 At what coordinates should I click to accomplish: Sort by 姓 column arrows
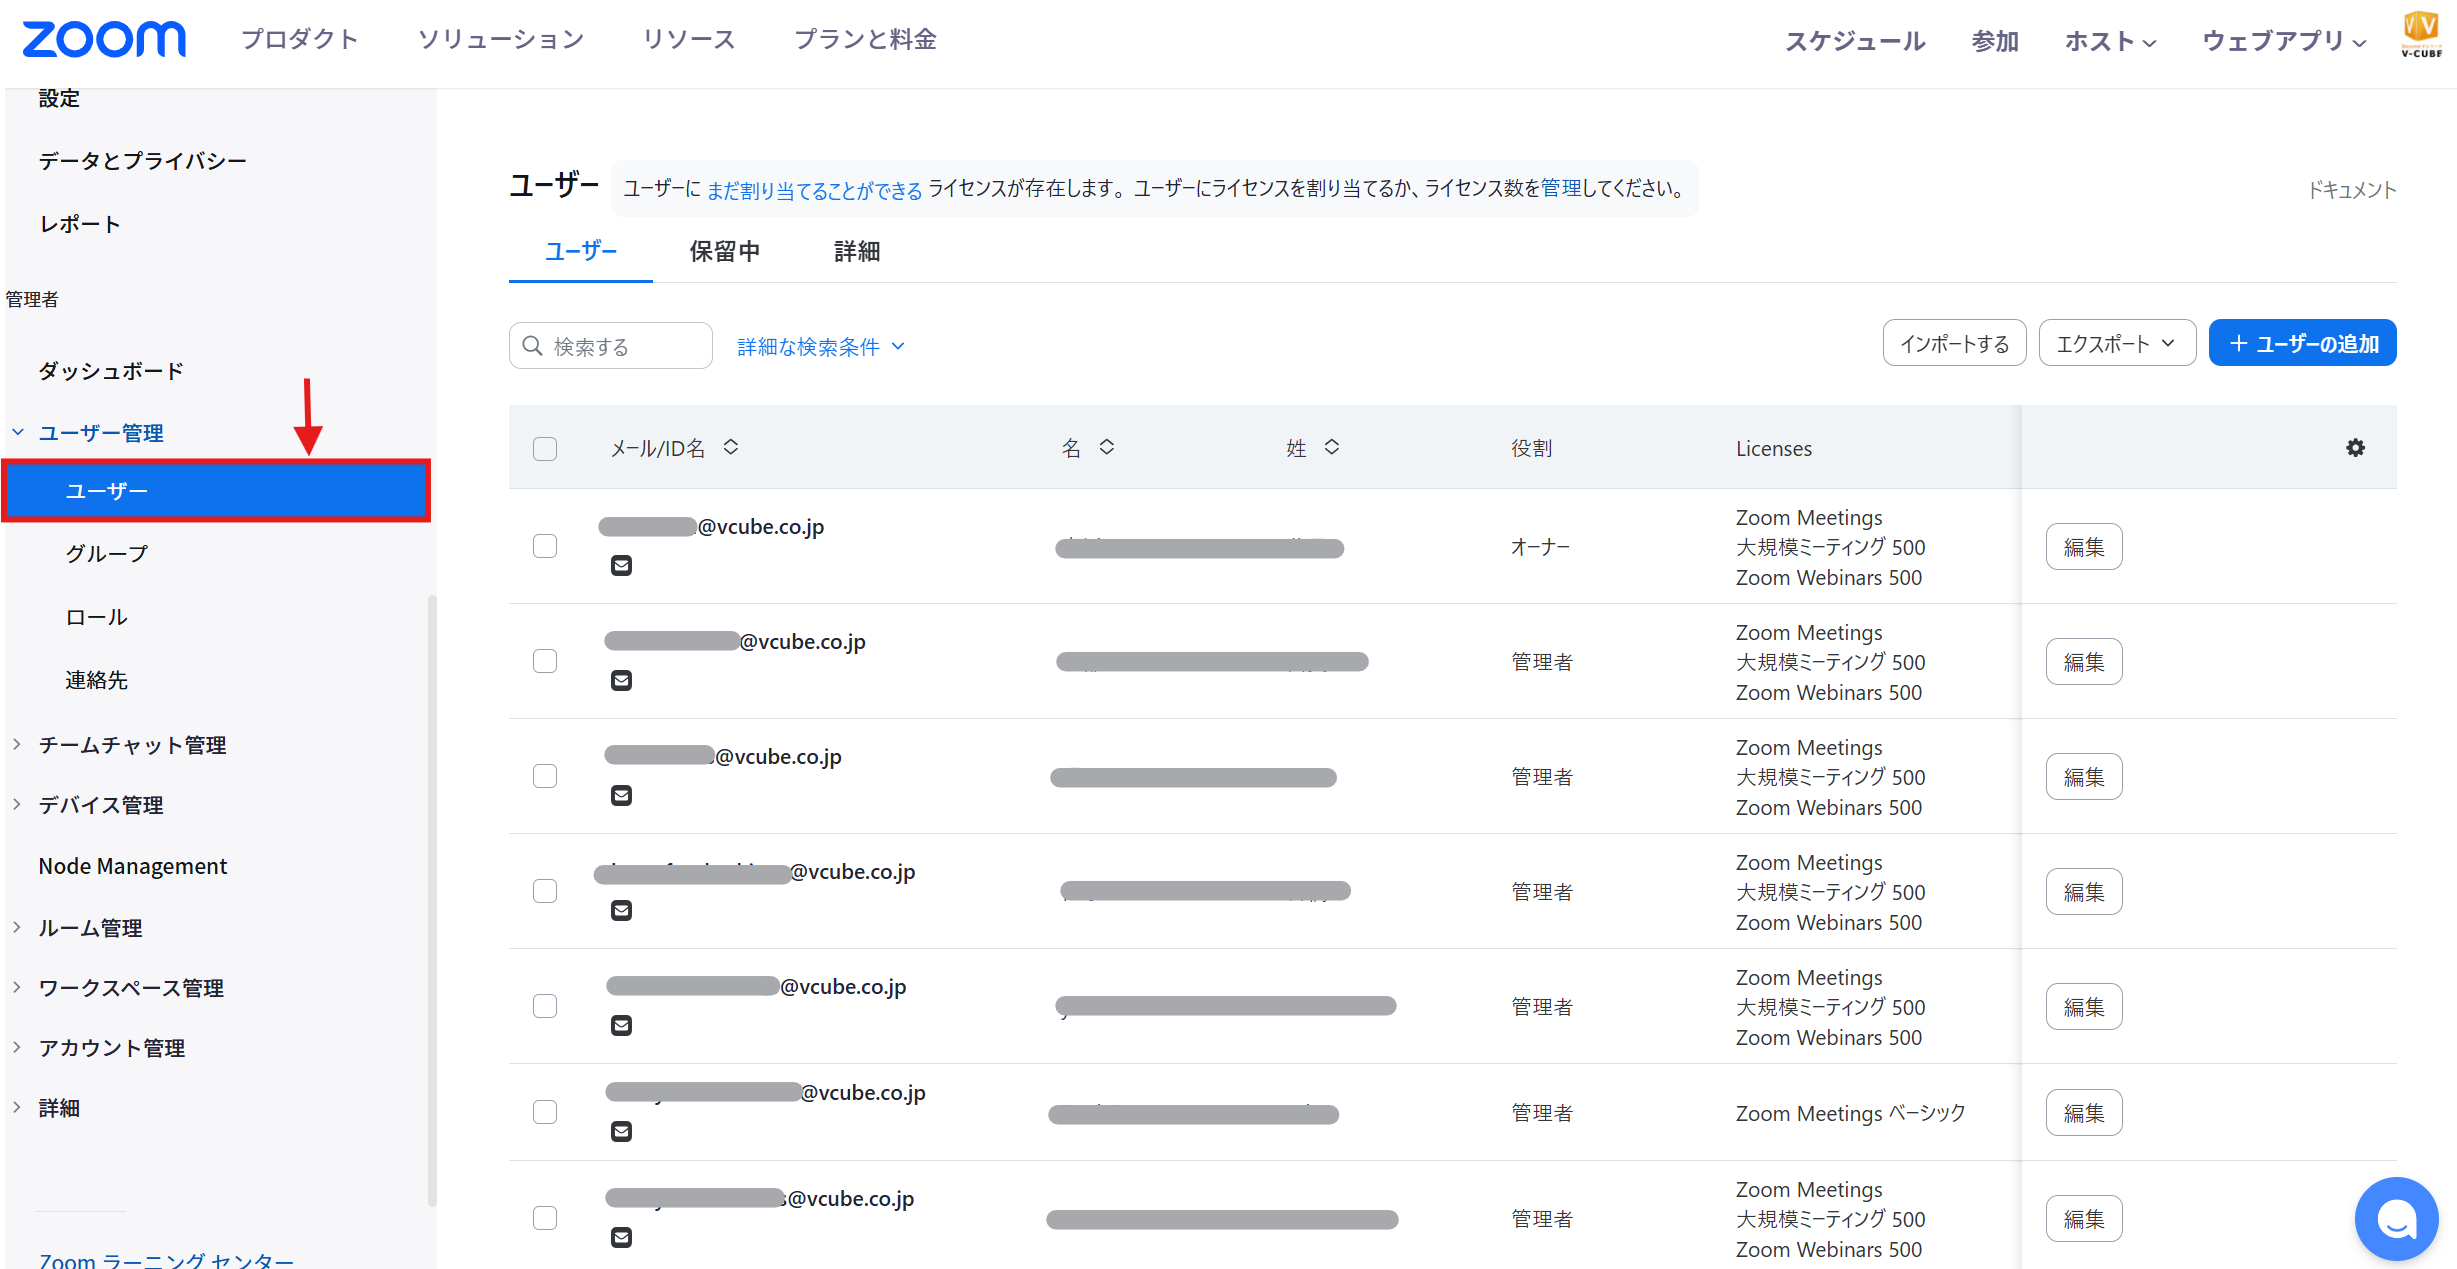[x=1331, y=447]
